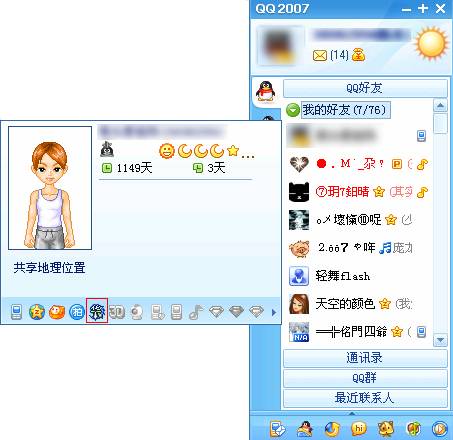Click the orange pet icon in profile card toolbar

(57, 312)
